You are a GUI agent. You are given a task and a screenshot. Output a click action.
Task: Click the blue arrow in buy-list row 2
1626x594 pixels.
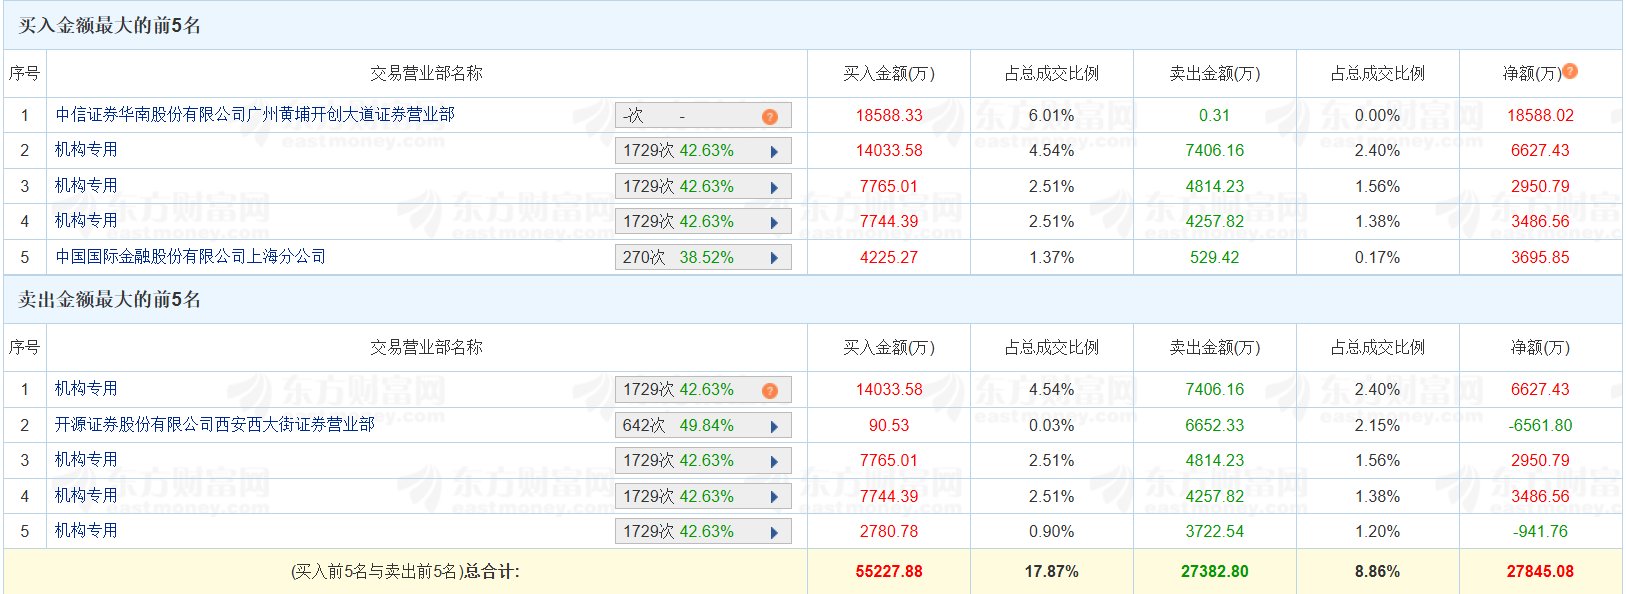774,152
